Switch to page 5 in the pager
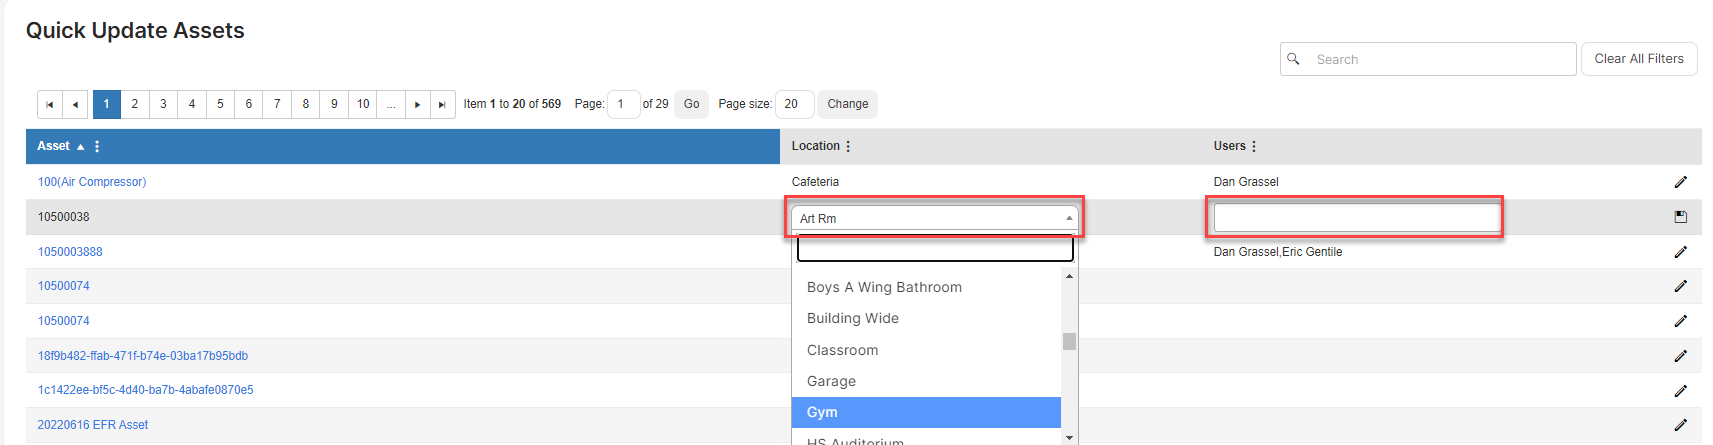 pyautogui.click(x=220, y=104)
